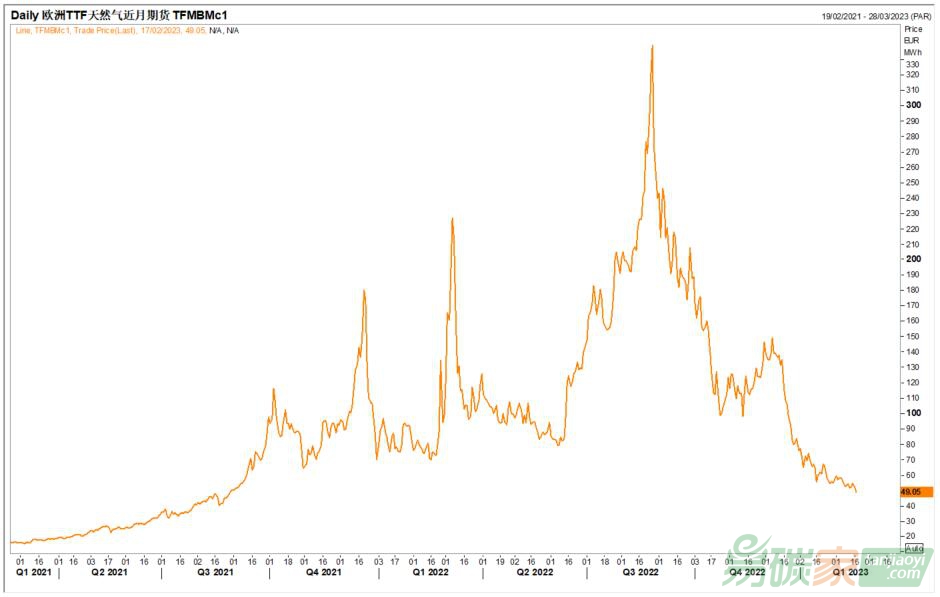Click the Price EUR MWh axis header

(x=913, y=40)
